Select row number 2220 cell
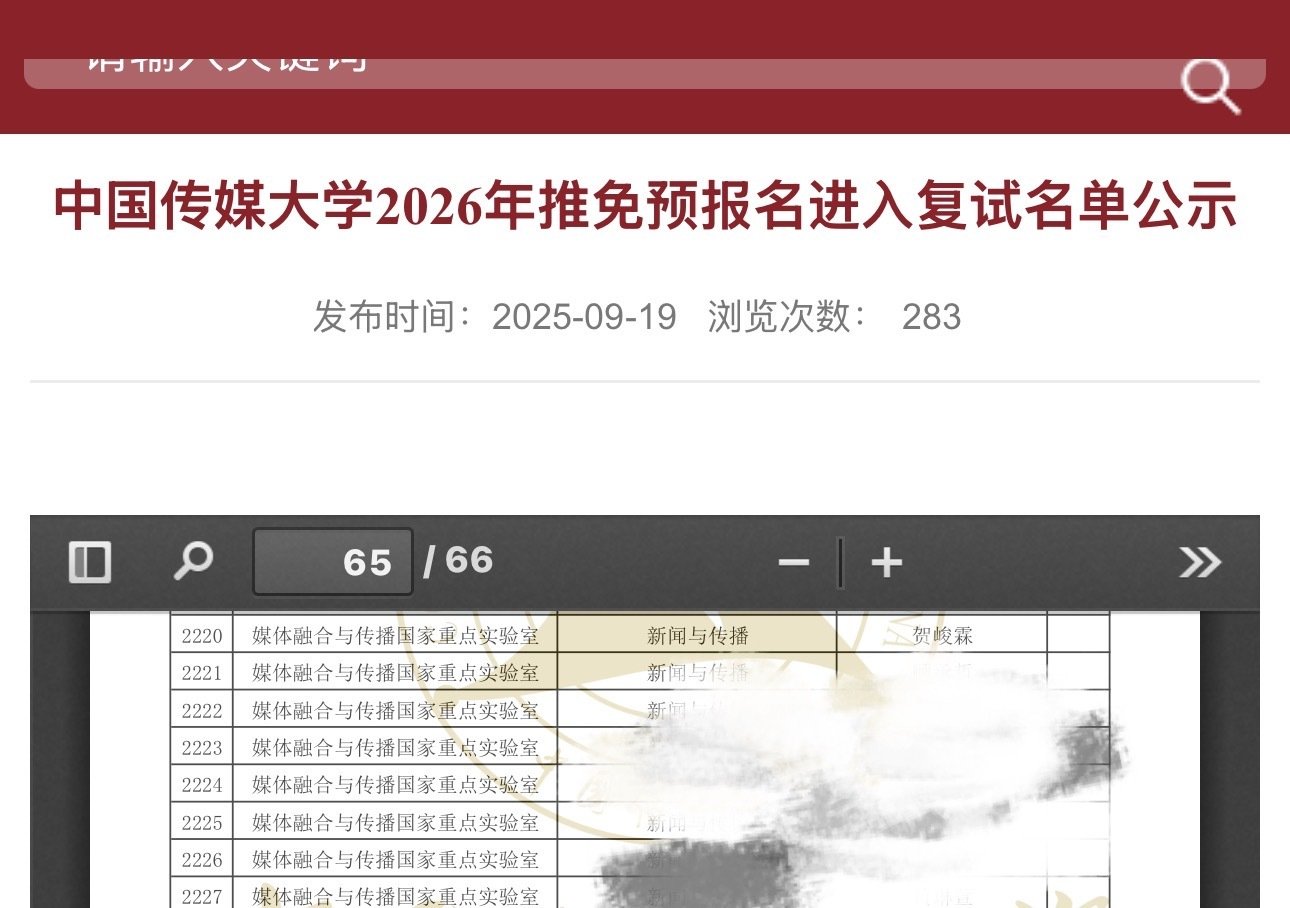The height and width of the screenshot is (908, 1290). [202, 635]
